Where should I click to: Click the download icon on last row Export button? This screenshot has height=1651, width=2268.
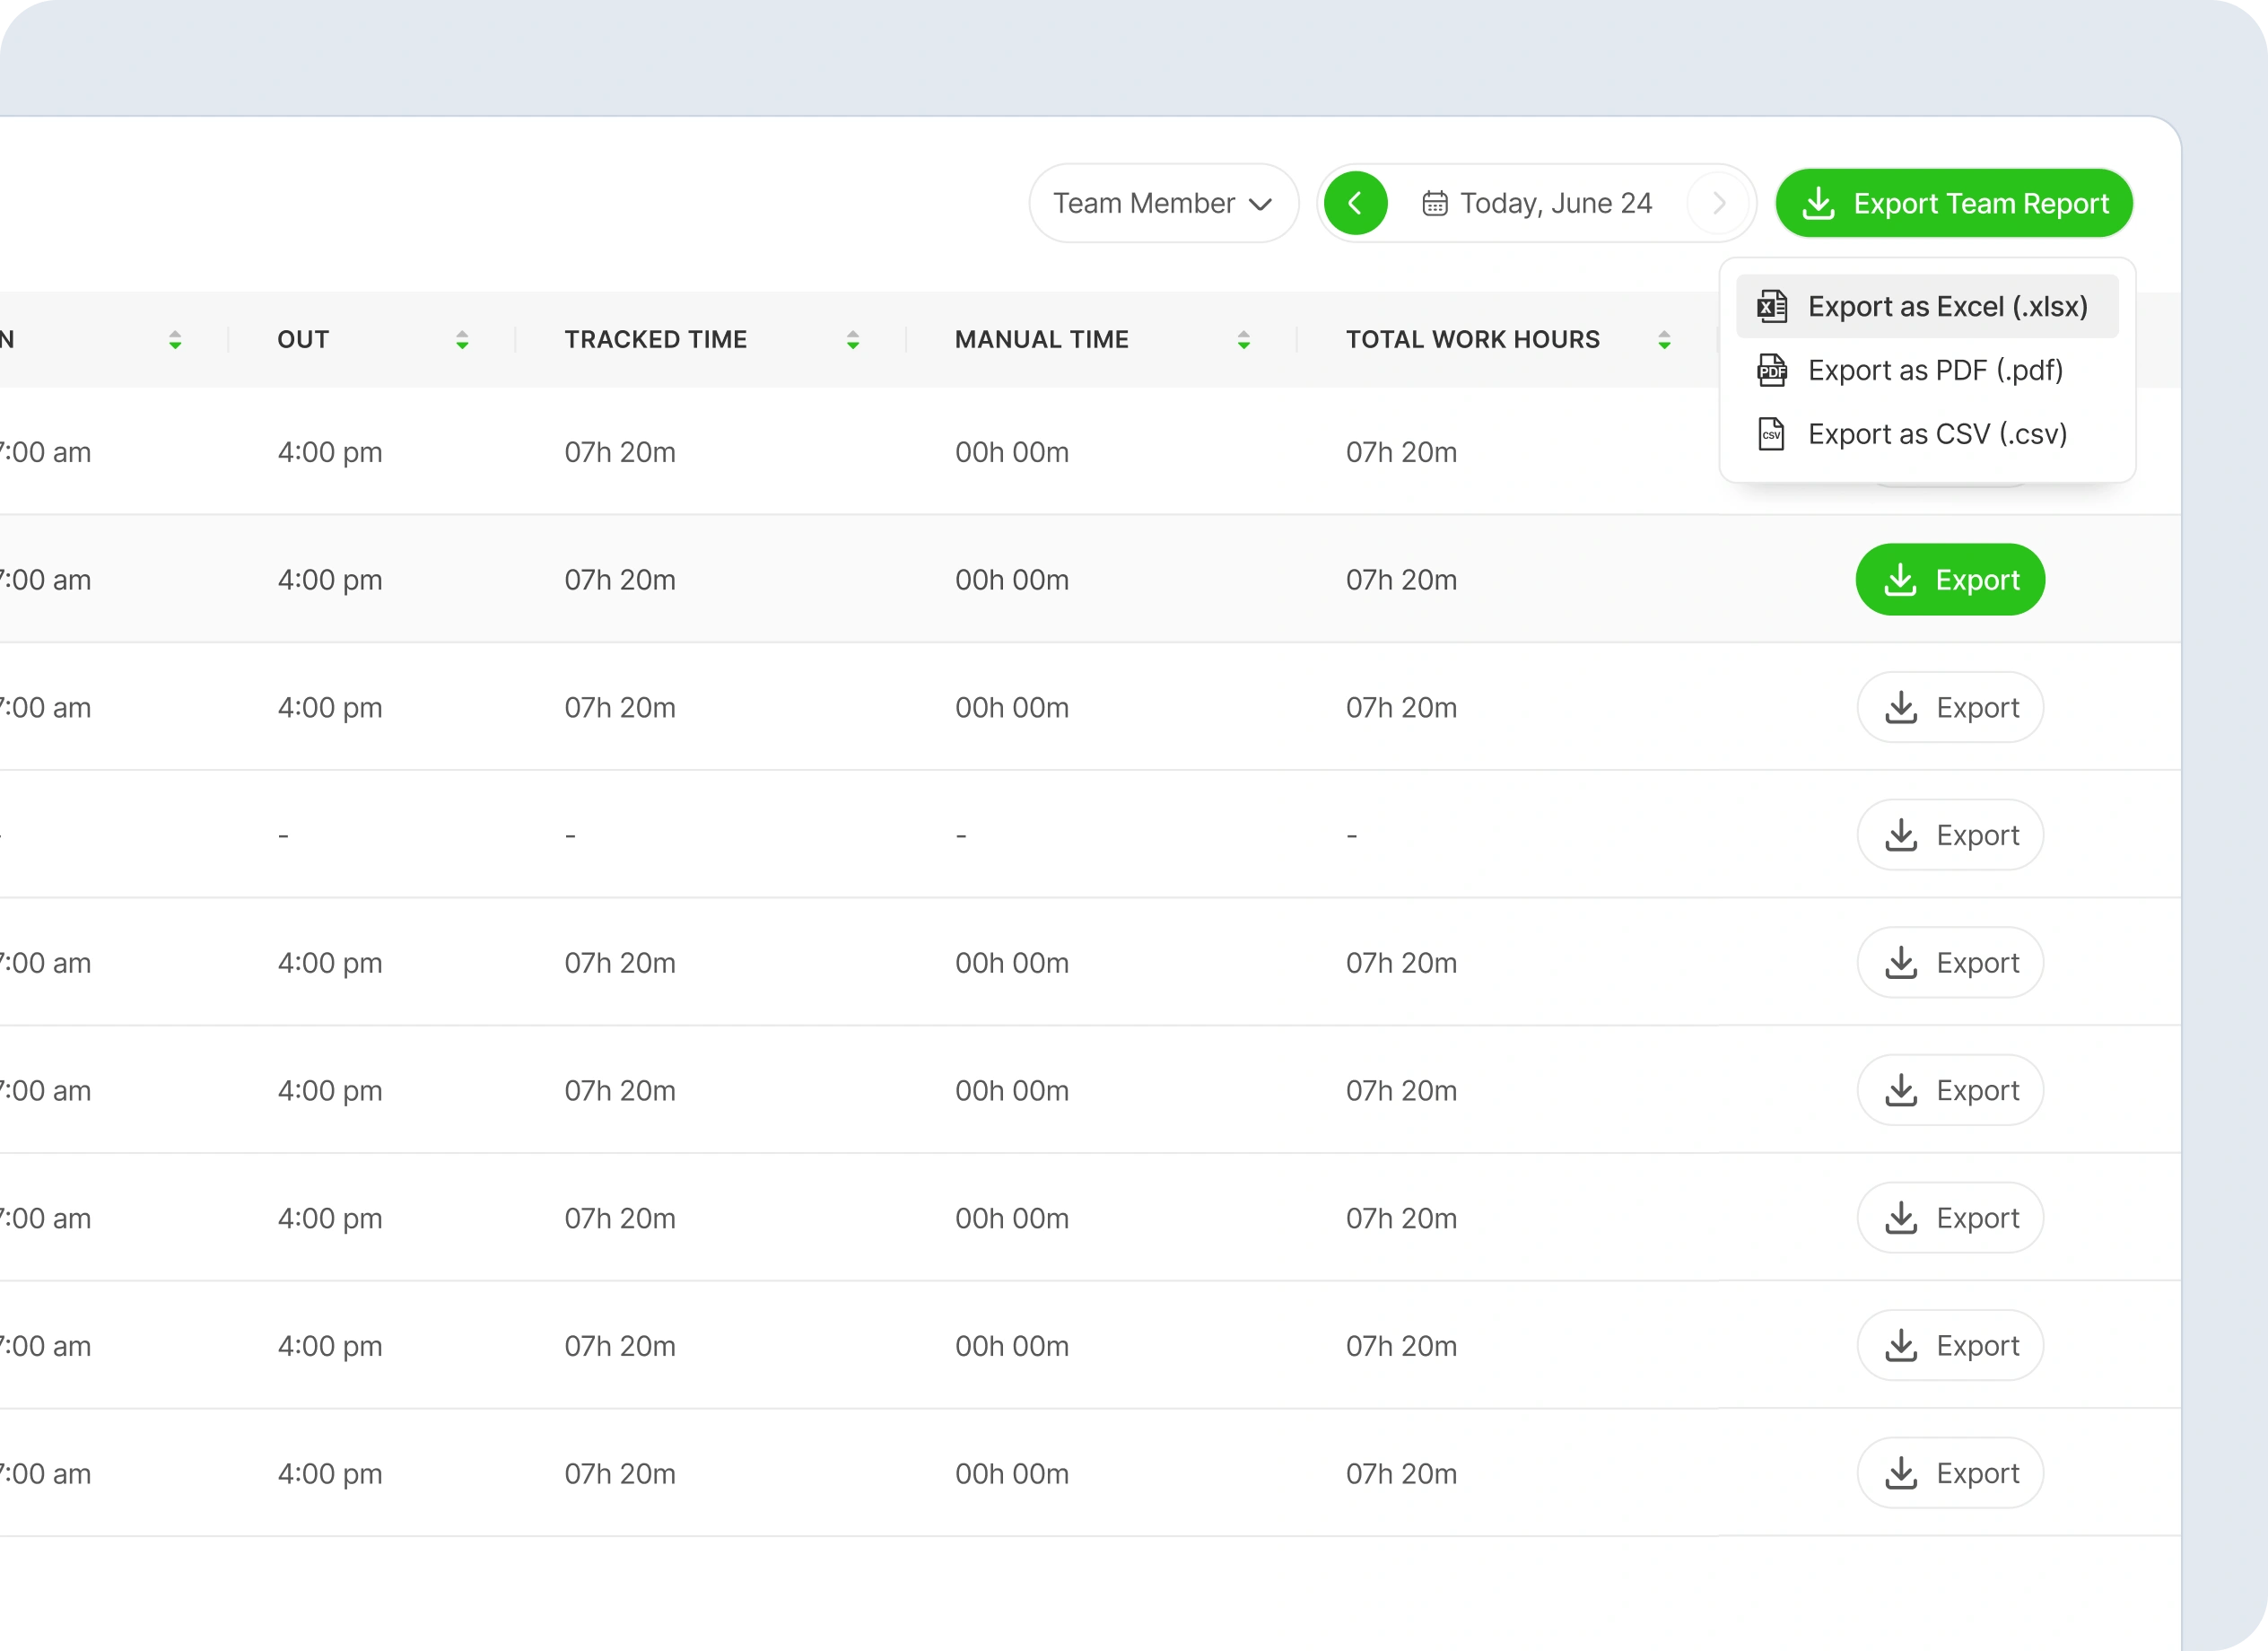tap(1903, 1473)
